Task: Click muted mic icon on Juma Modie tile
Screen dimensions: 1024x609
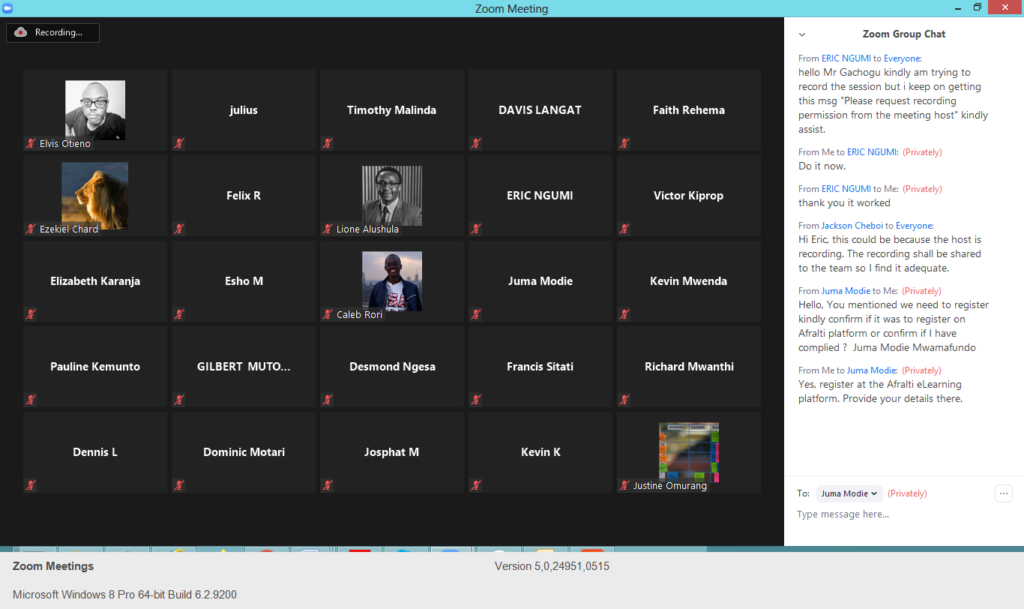Action: pos(476,314)
